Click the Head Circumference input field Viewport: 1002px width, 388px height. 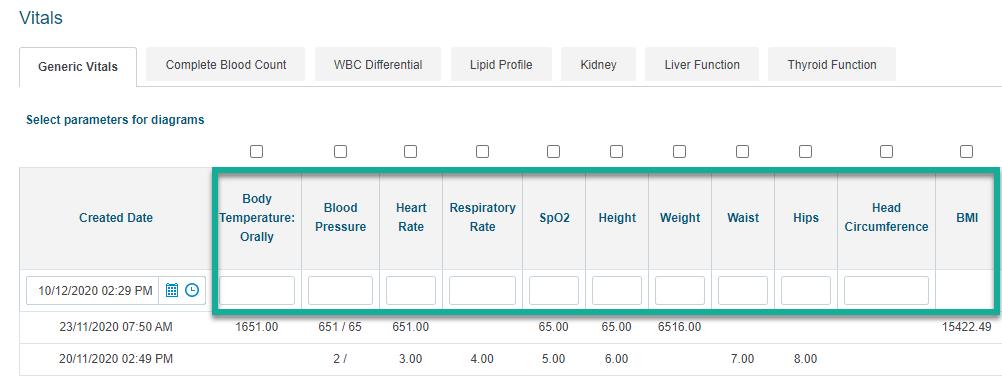886,290
